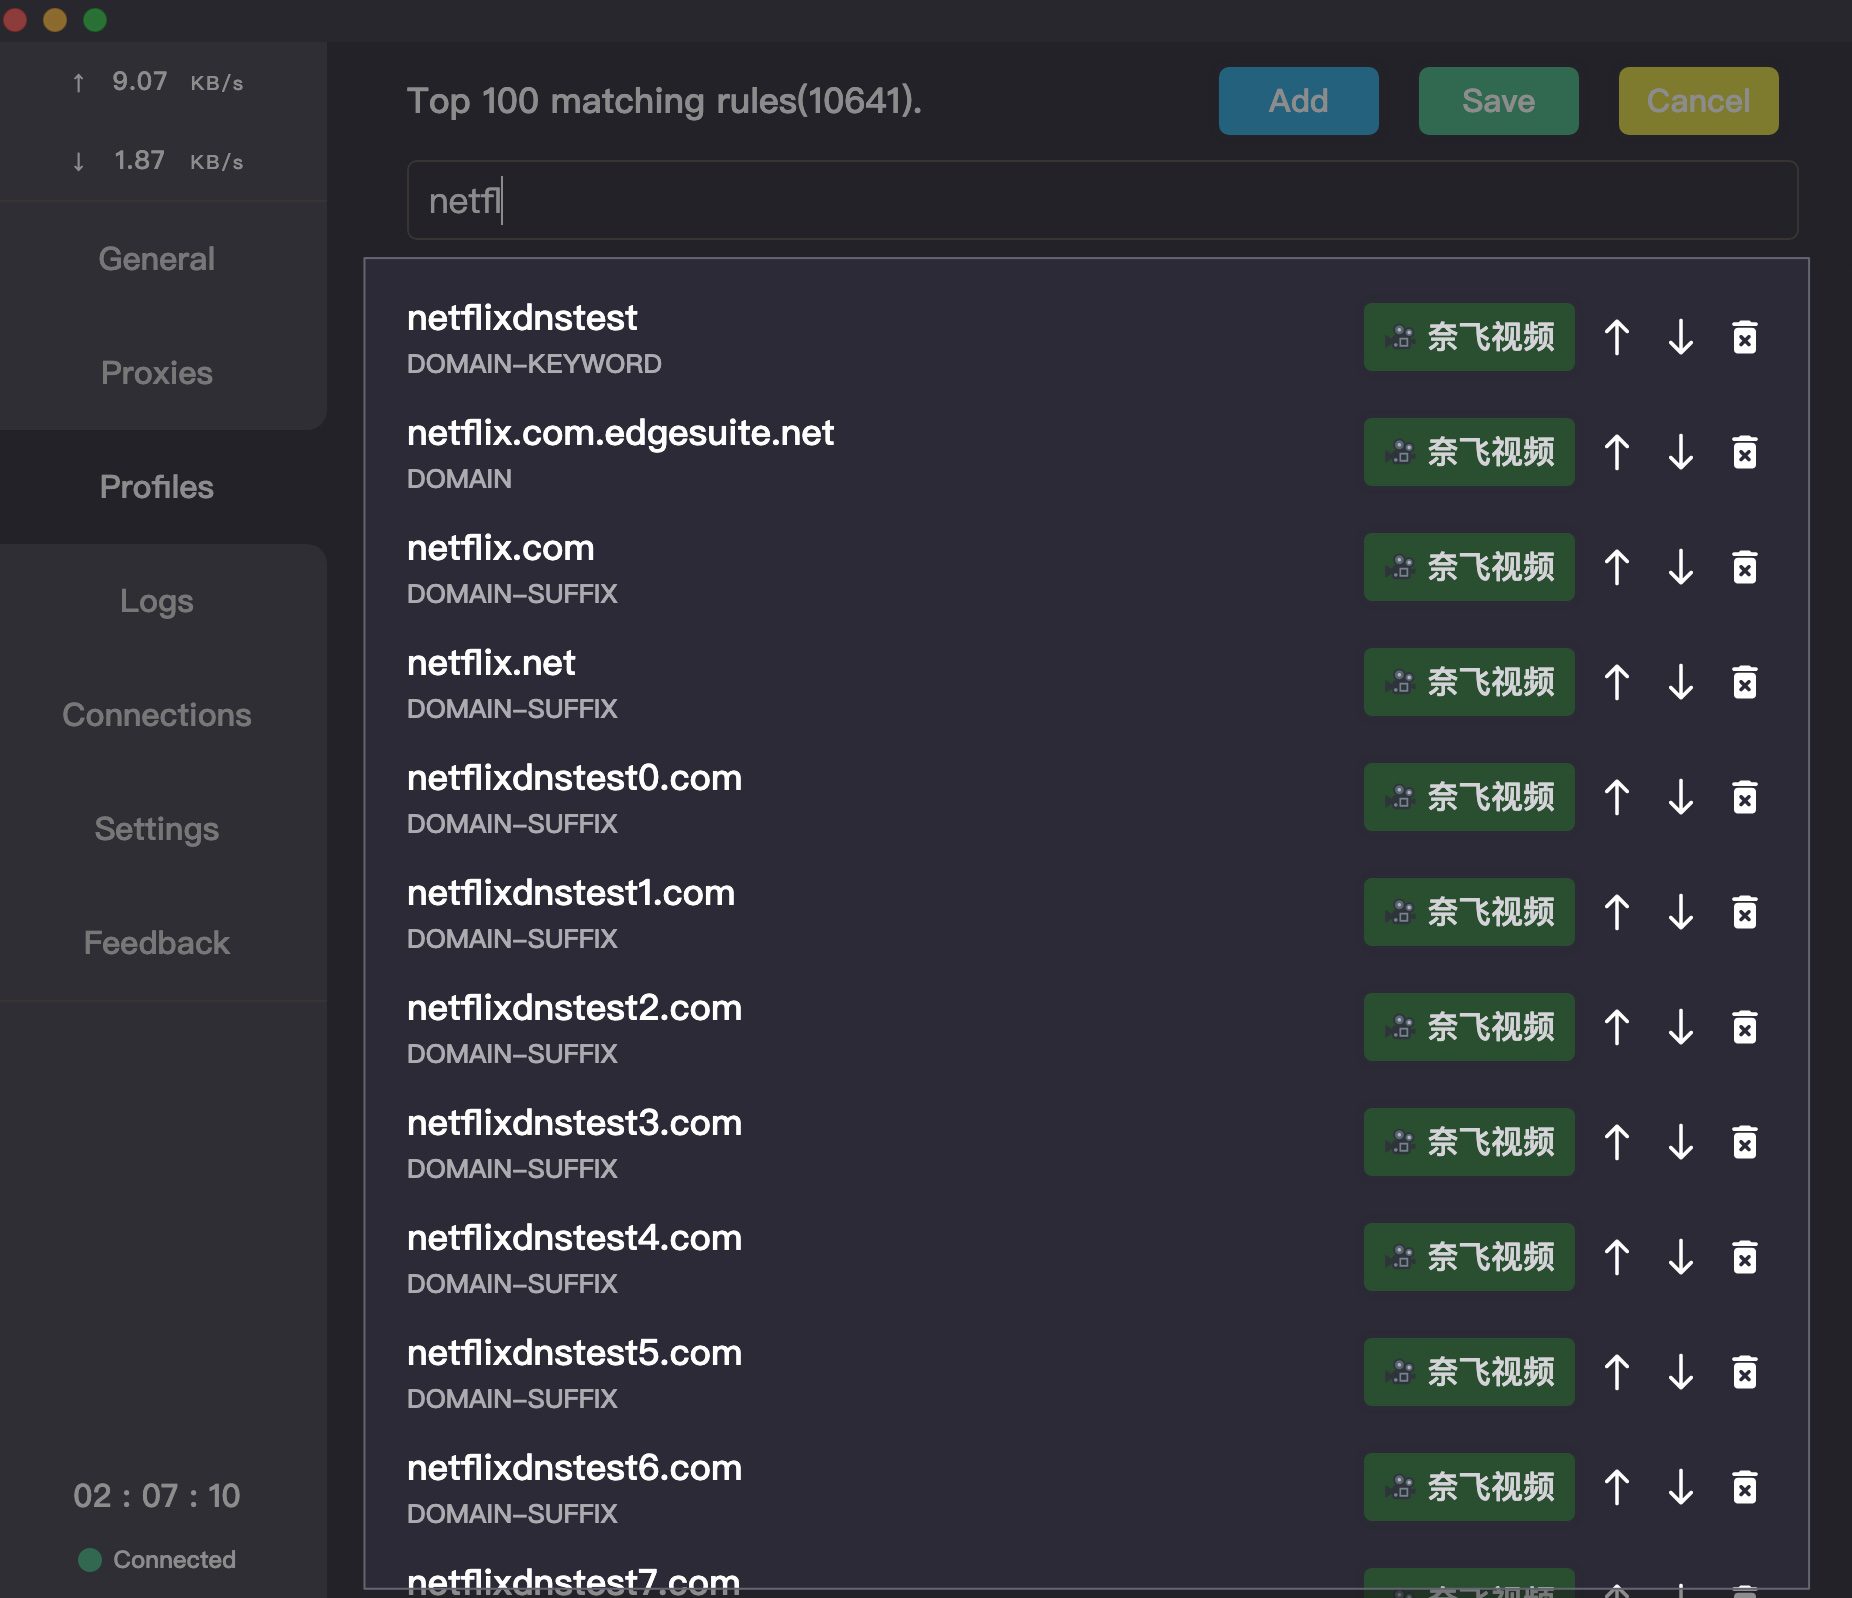Move the netflix.net rule down

tap(1681, 683)
